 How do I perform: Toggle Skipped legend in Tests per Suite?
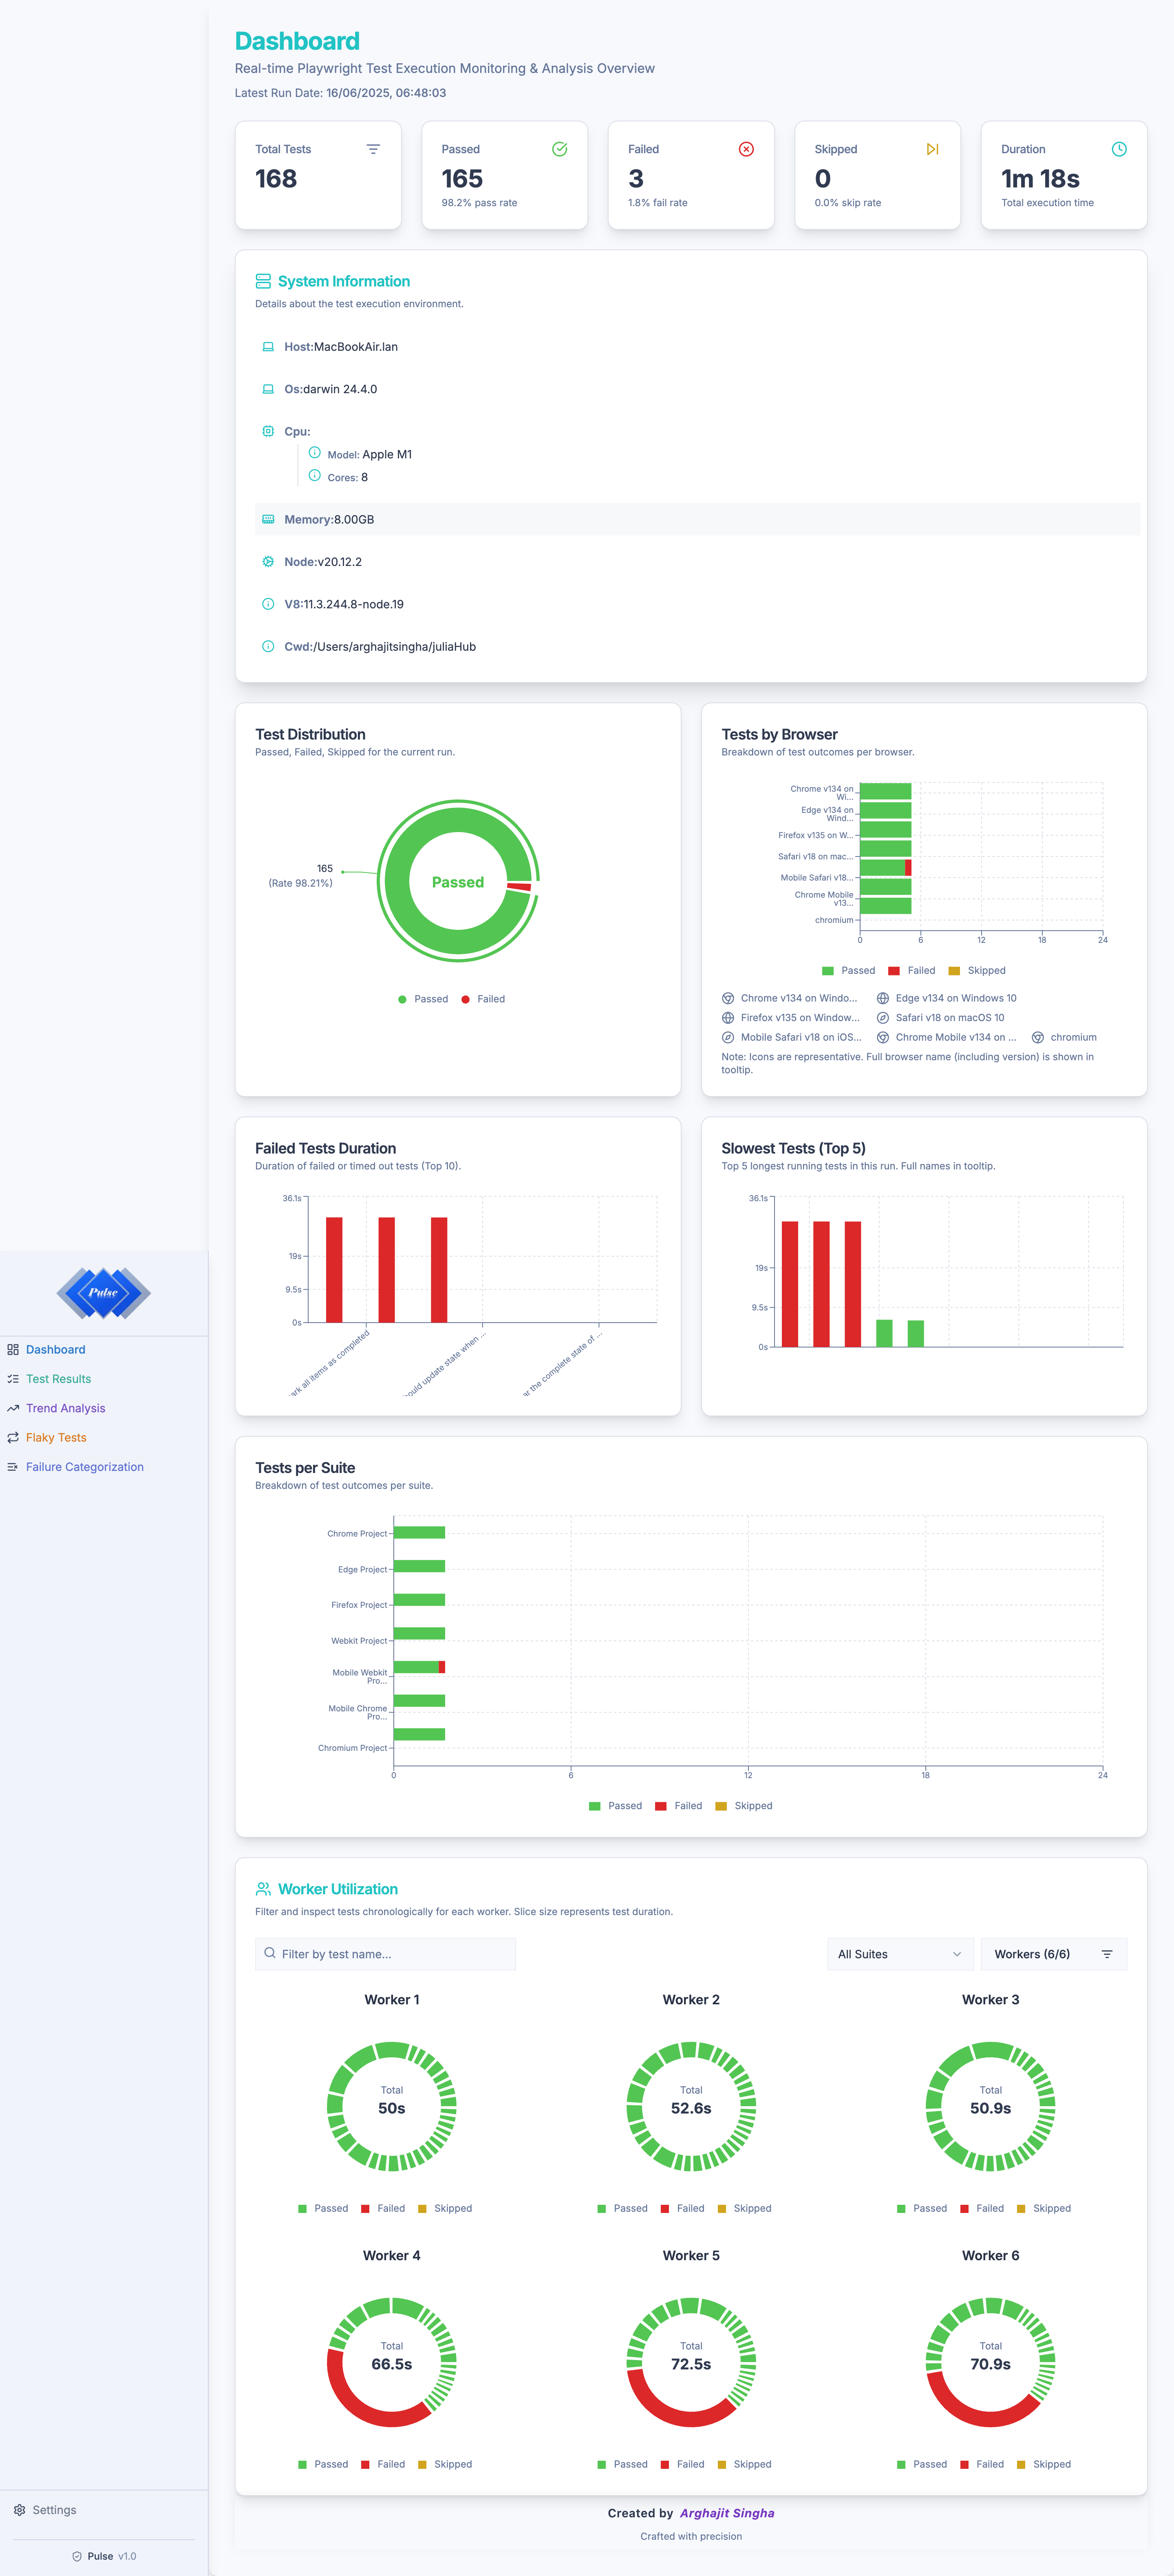[744, 1805]
